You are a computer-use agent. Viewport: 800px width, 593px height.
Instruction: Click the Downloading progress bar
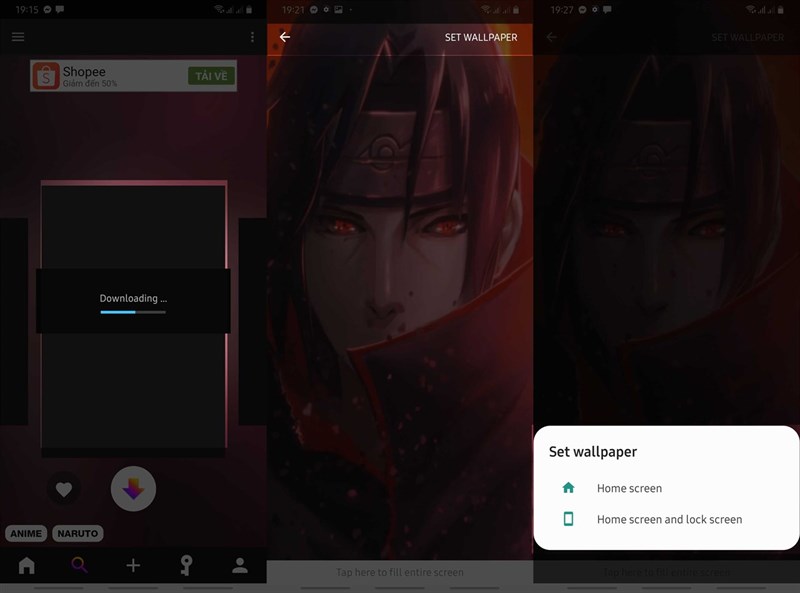tap(133, 312)
